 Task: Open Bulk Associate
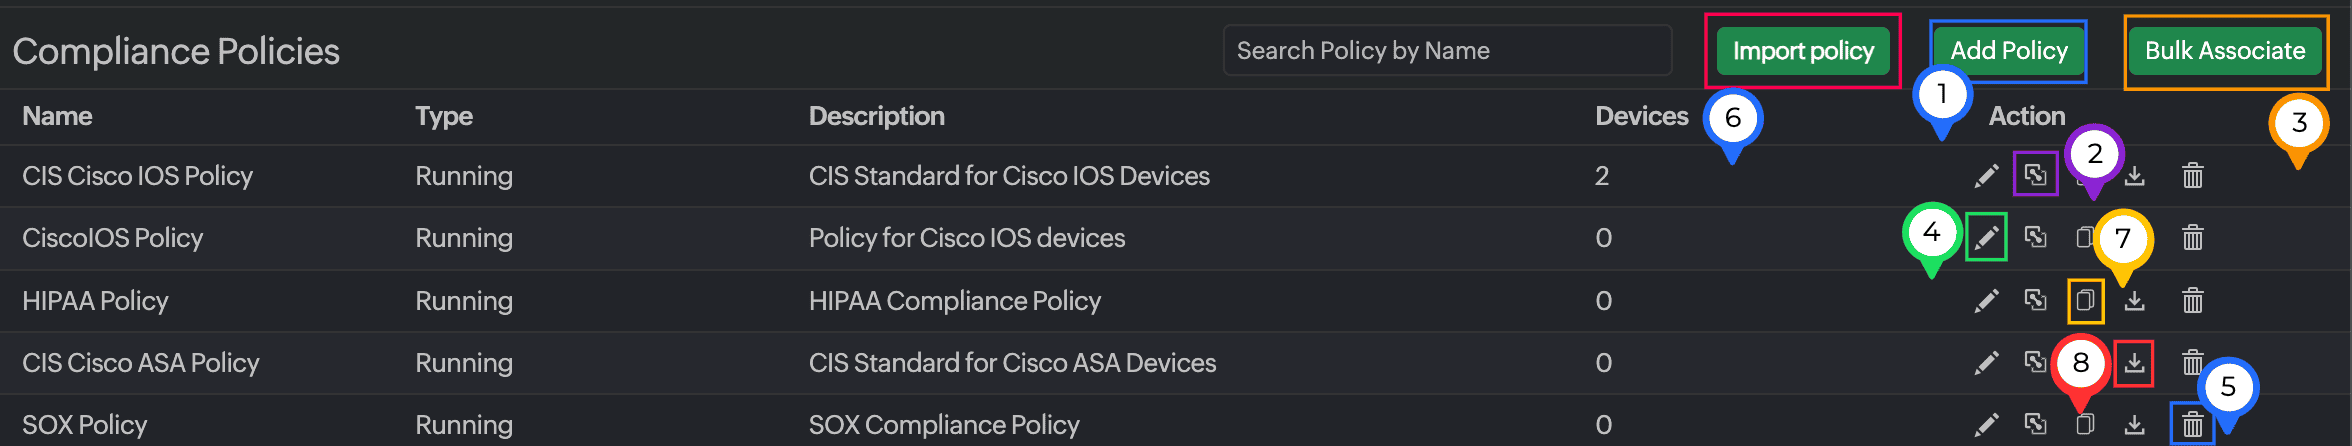pyautogui.click(x=2224, y=51)
